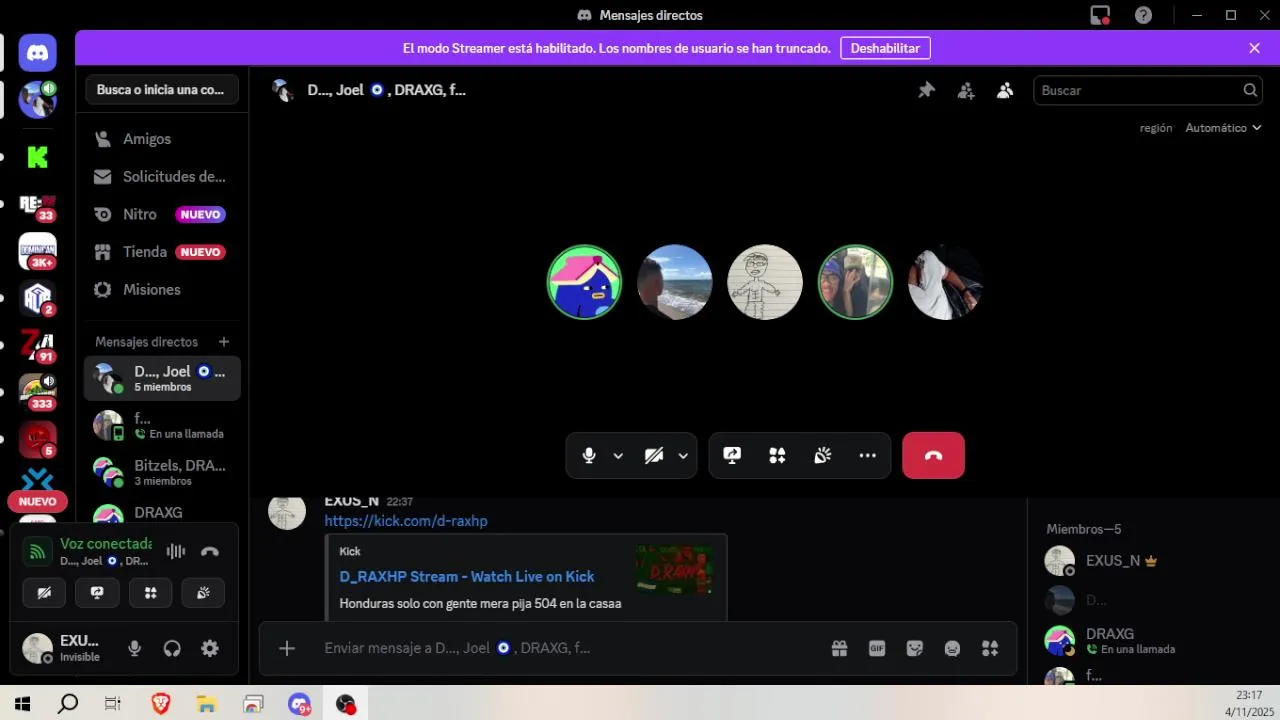Focus the Enviar mensaje text box

pos(570,649)
